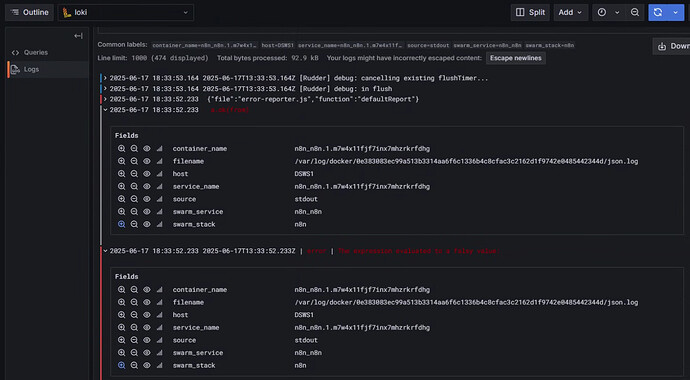Select Queries in the outline sidebar
Image resolution: width=690 pixels, height=380 pixels.
36,52
